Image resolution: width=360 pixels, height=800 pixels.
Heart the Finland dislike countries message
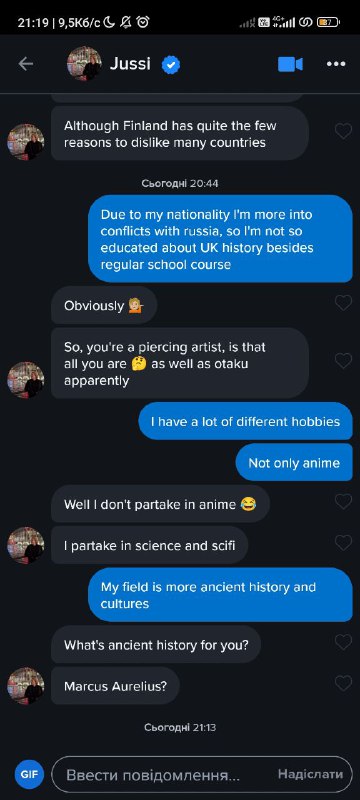(343, 131)
